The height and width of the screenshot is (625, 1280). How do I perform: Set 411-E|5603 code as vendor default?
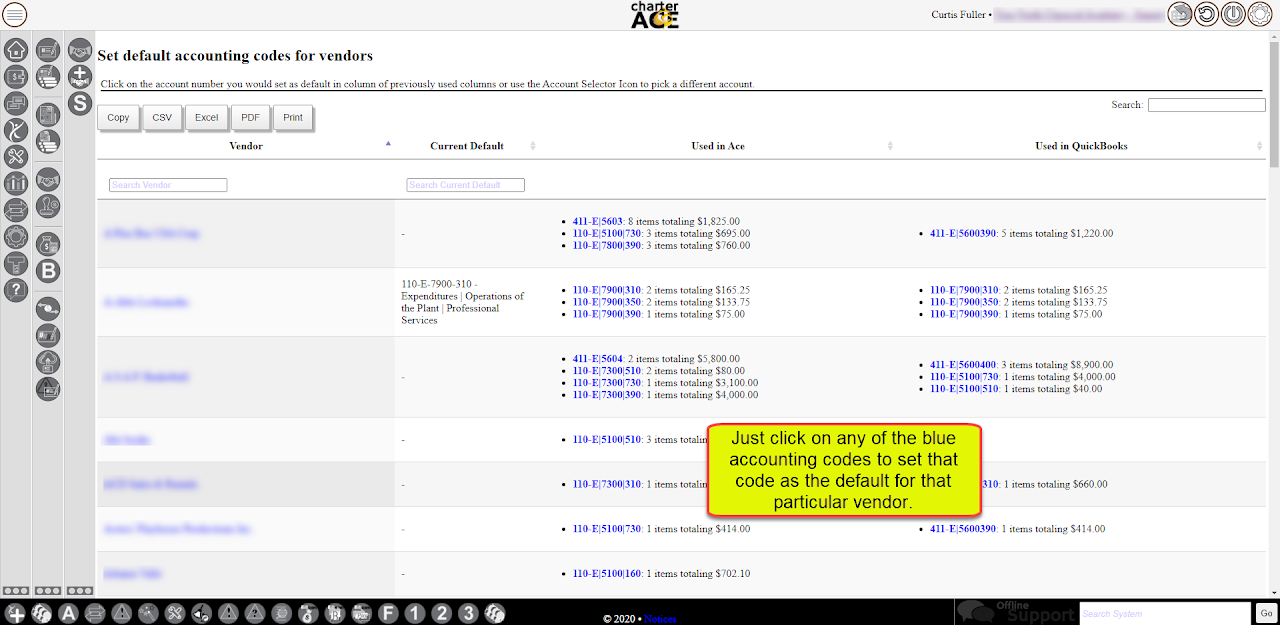[x=597, y=222]
